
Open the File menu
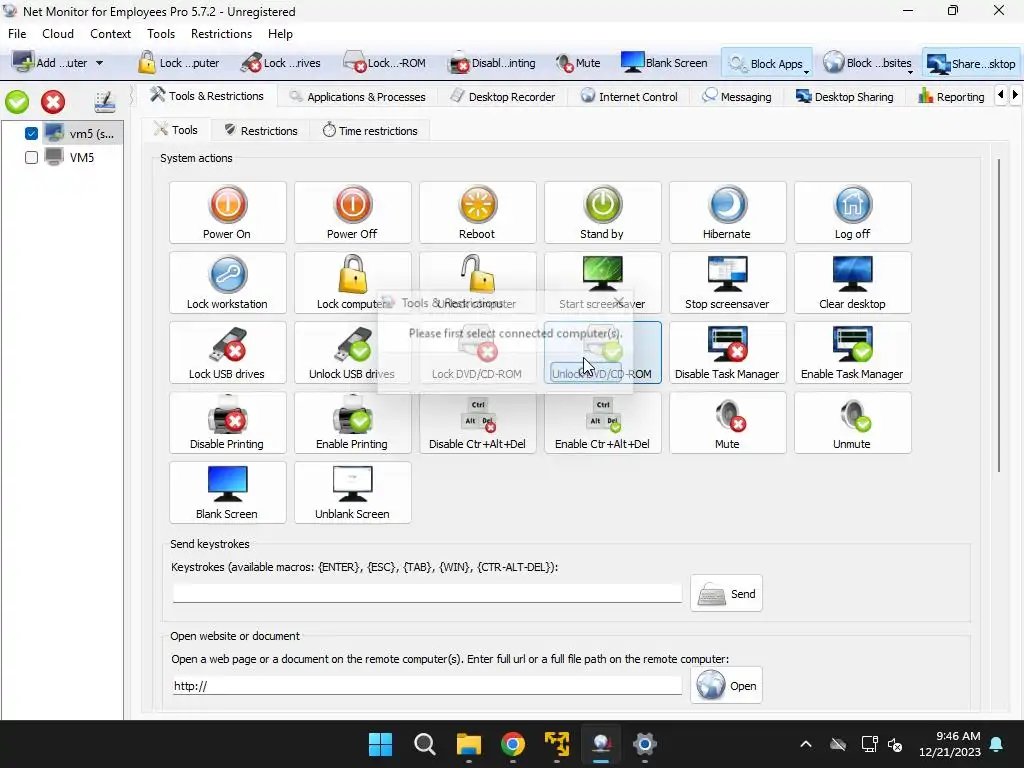pyautogui.click(x=17, y=34)
